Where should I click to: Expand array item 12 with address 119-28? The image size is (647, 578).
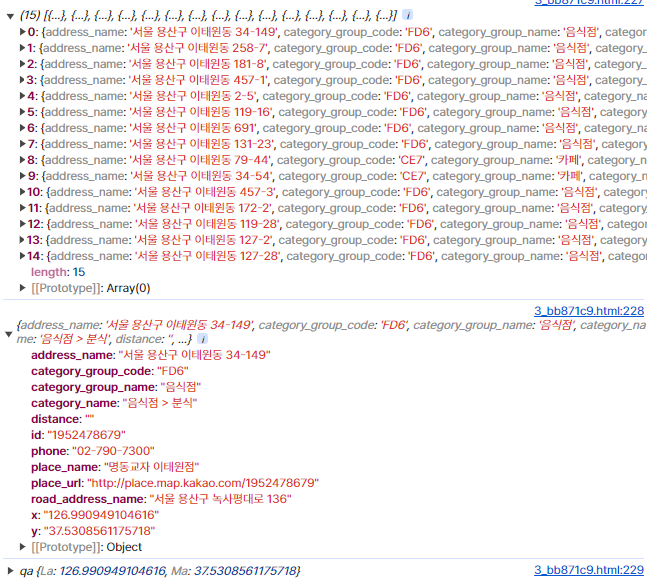tap(23, 224)
